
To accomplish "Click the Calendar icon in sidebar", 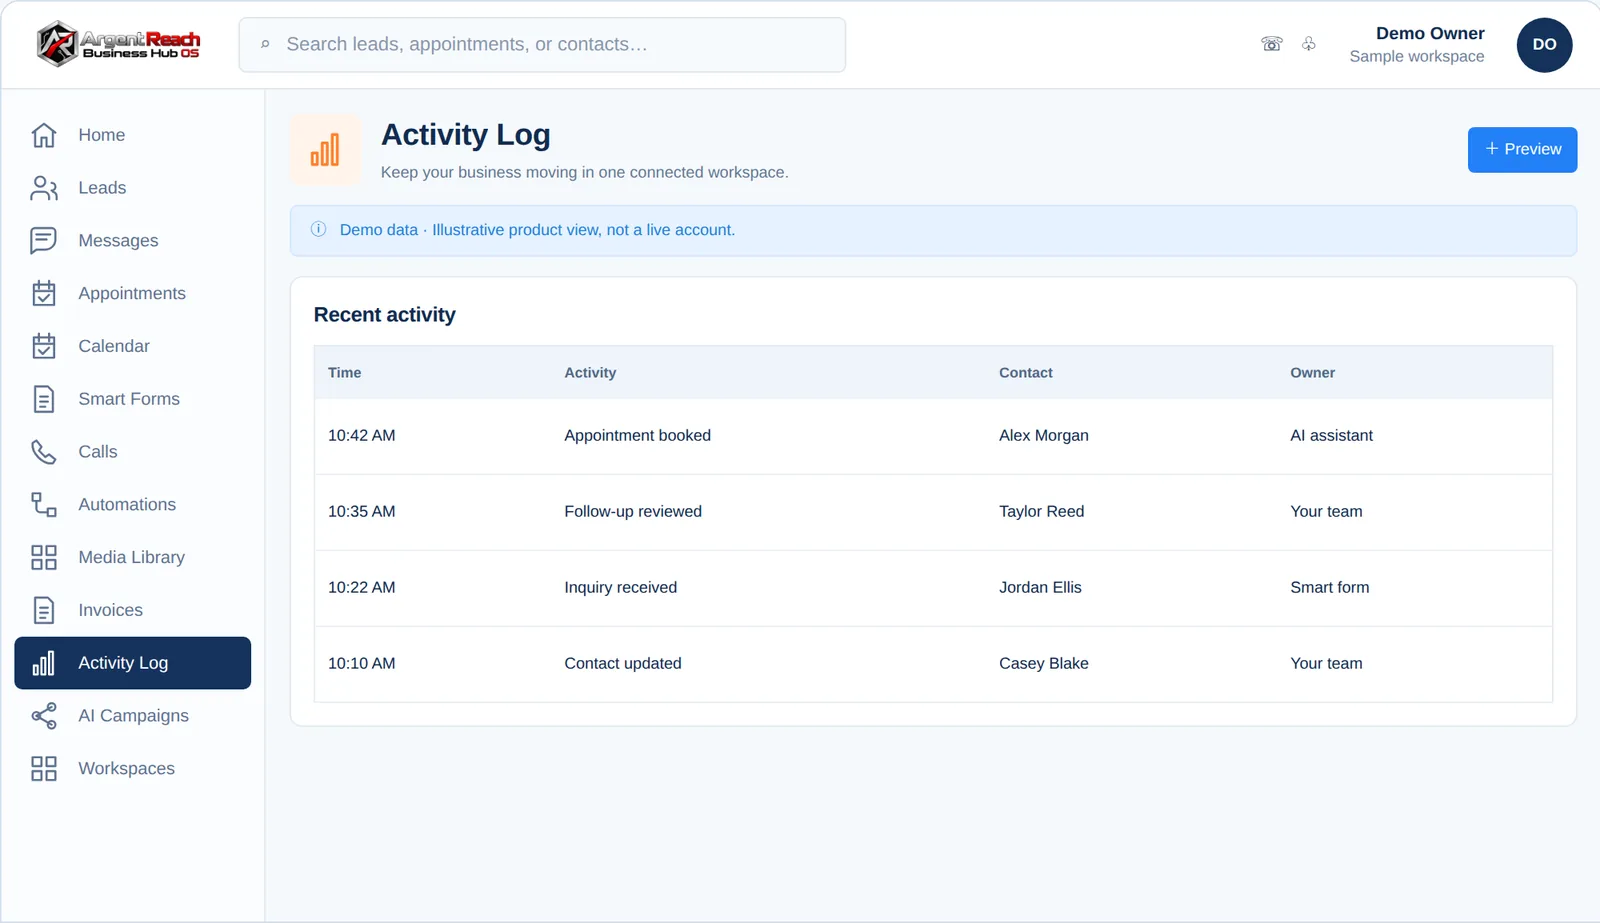I will tap(44, 346).
